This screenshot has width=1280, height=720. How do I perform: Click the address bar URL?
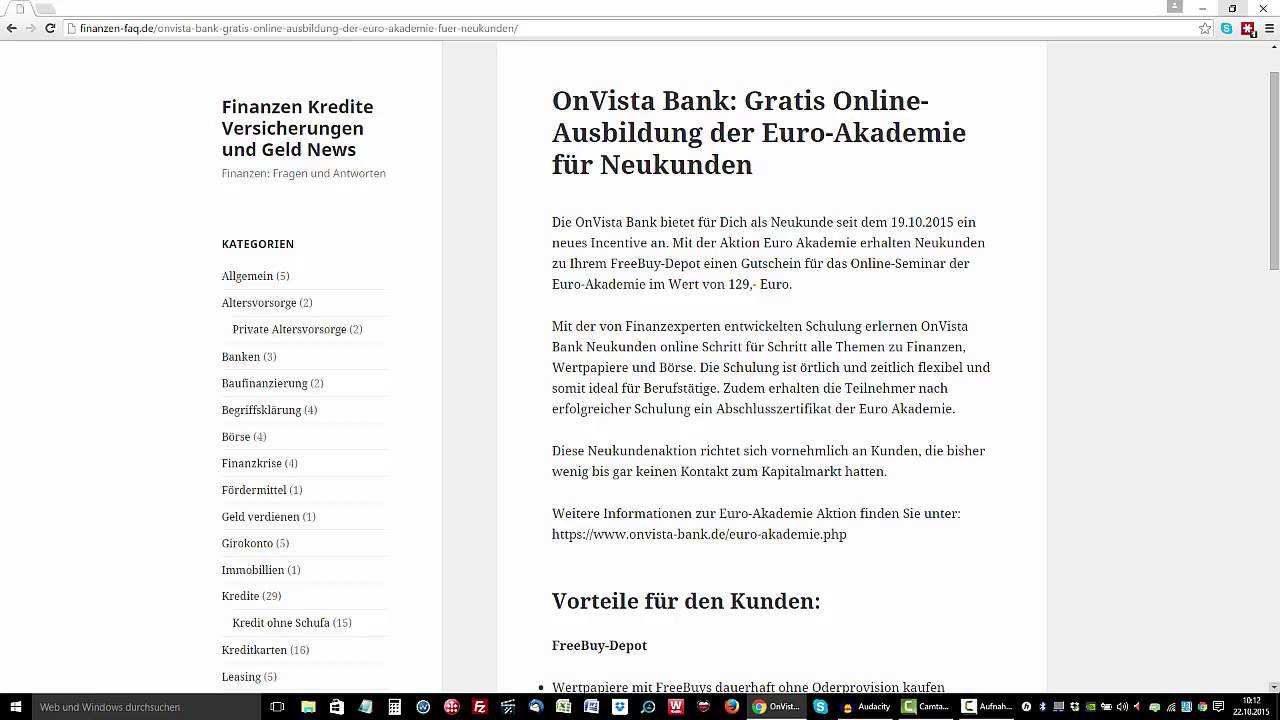click(x=298, y=28)
